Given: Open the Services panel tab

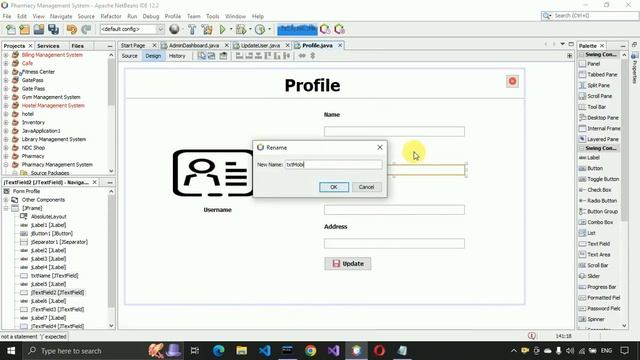Looking at the screenshot, I should pos(48,46).
